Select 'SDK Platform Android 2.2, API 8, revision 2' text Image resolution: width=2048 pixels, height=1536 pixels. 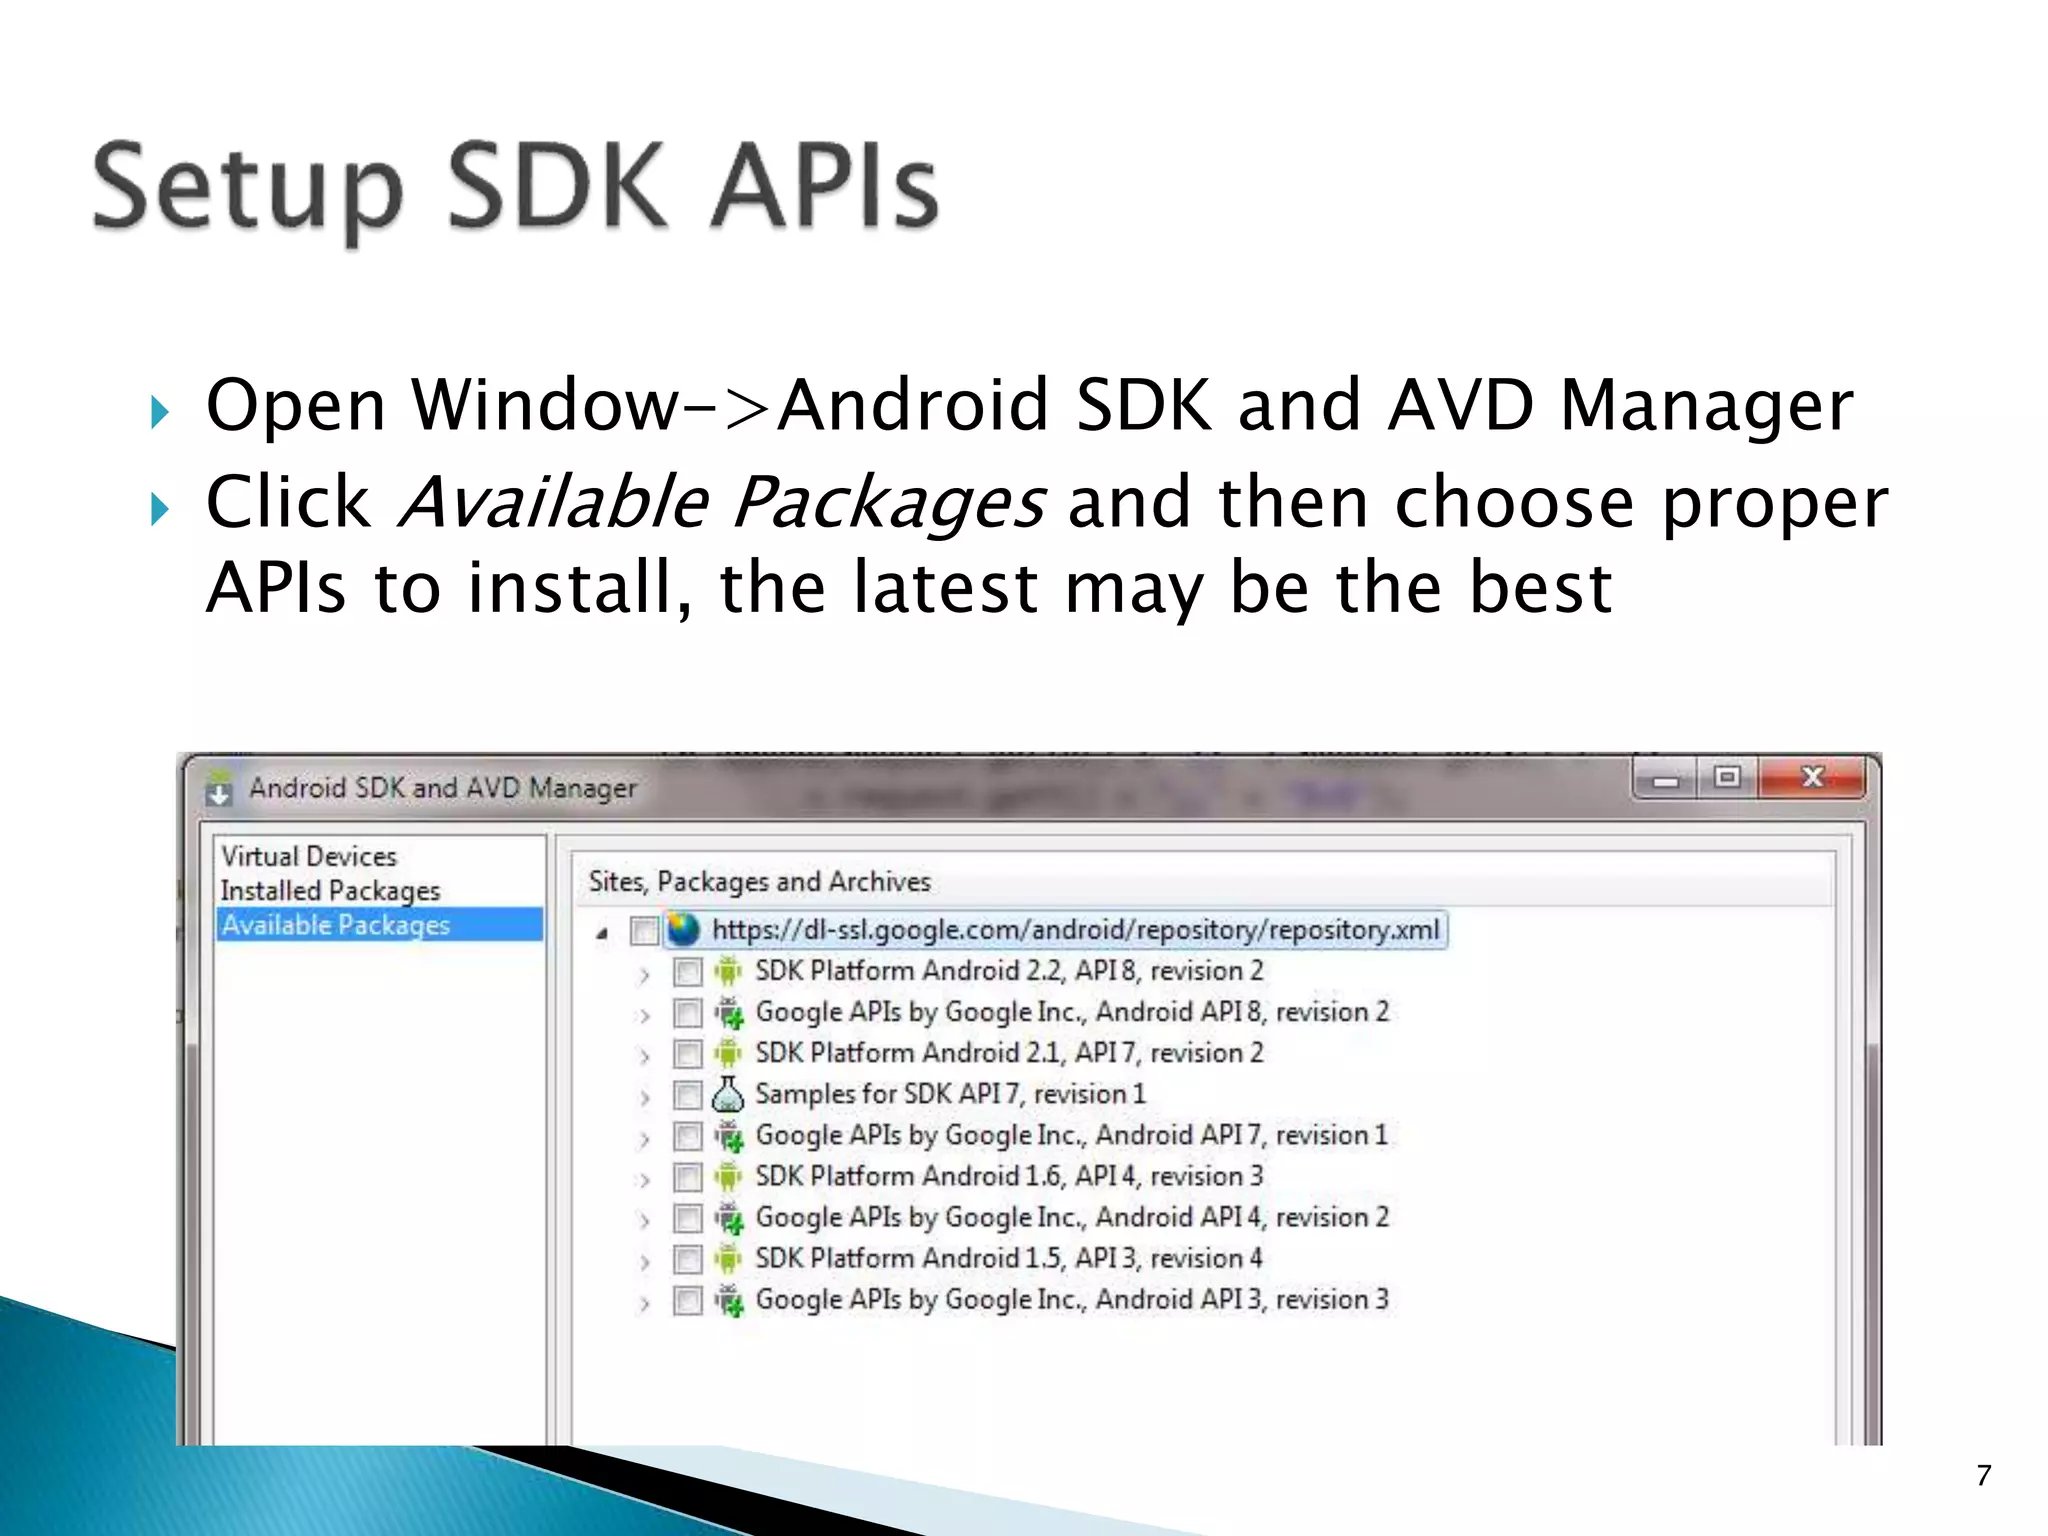[x=1009, y=971]
